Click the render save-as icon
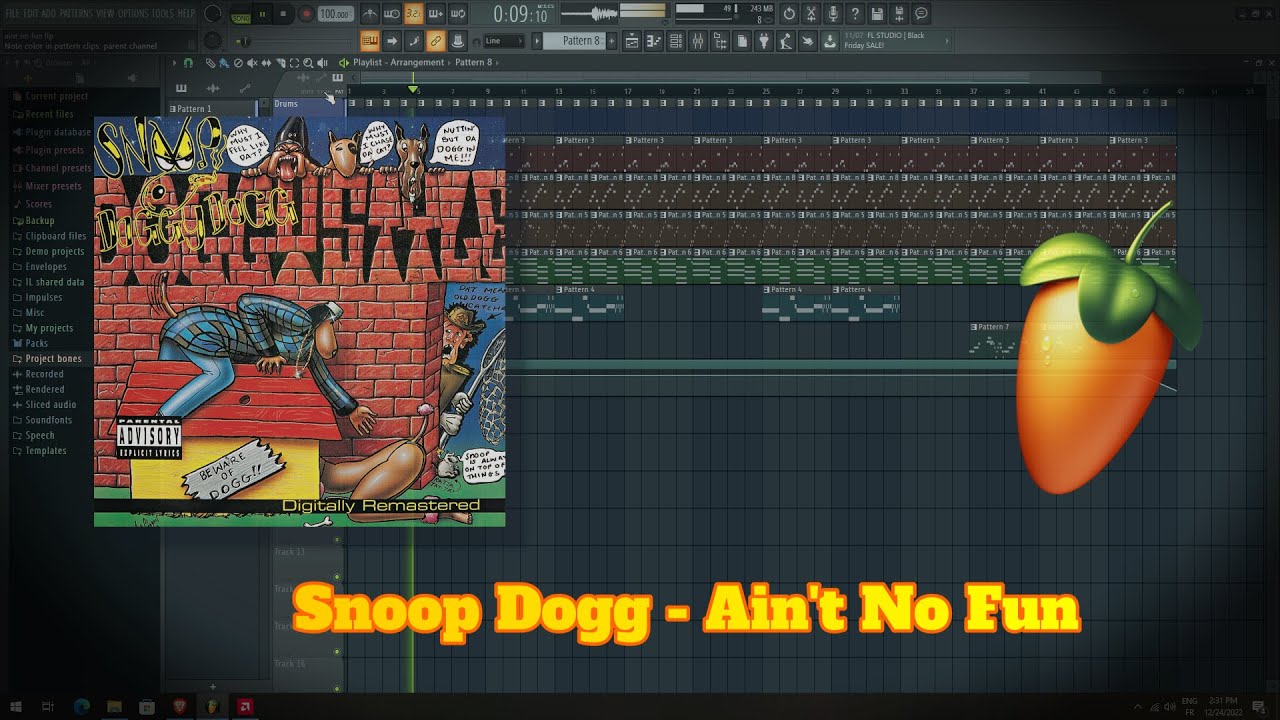The width and height of the screenshot is (1280, 720). point(899,14)
